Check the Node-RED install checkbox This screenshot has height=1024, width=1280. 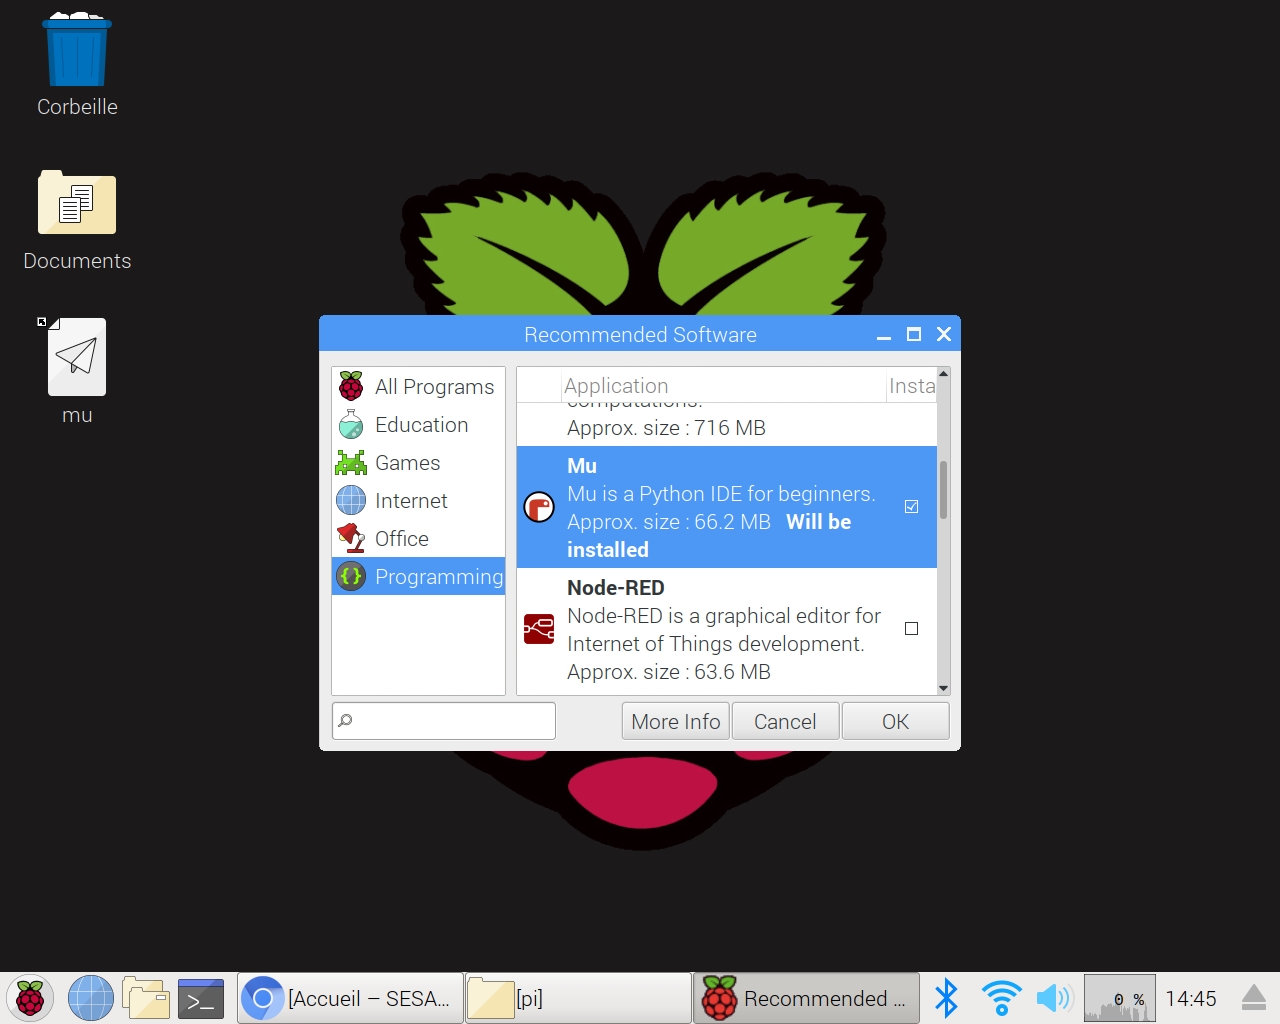click(911, 629)
